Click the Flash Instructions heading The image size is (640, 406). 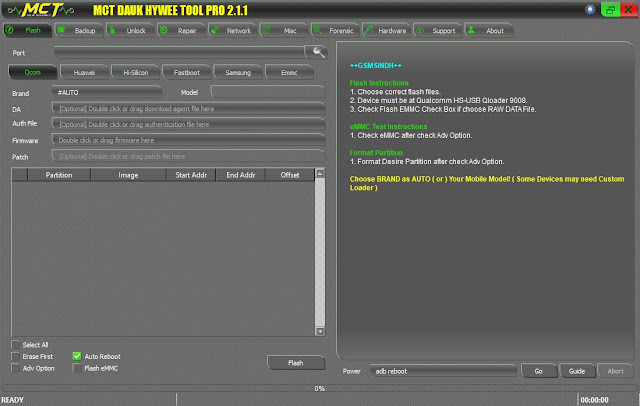click(379, 83)
